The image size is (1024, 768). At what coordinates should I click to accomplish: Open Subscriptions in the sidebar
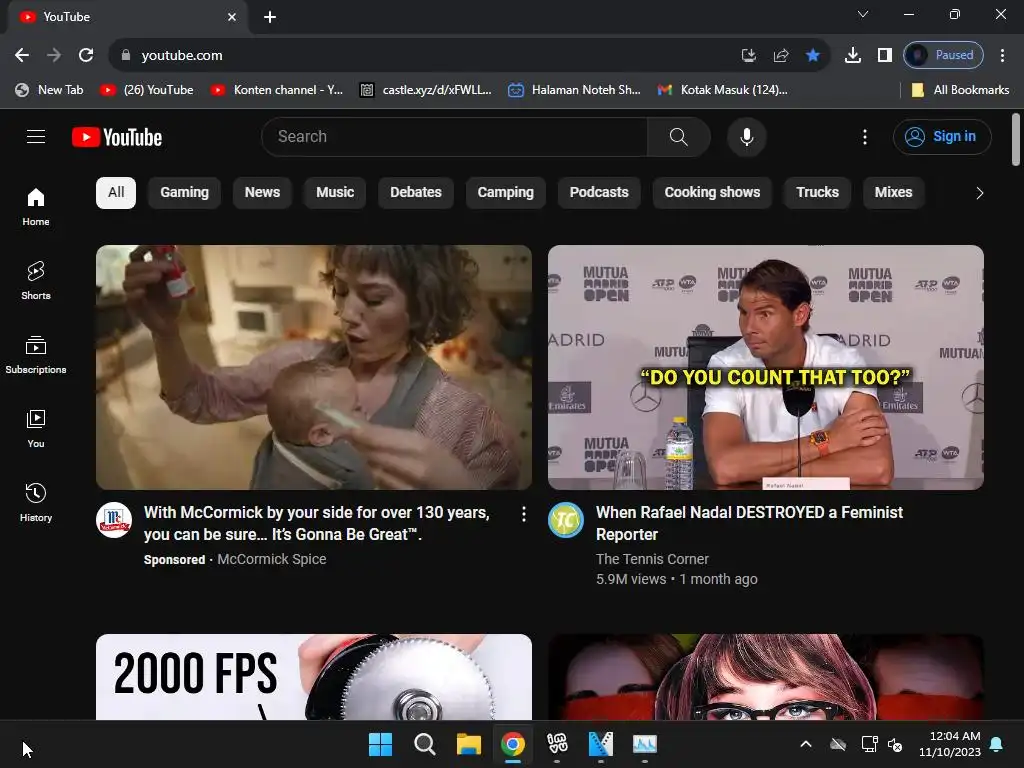pyautogui.click(x=36, y=355)
